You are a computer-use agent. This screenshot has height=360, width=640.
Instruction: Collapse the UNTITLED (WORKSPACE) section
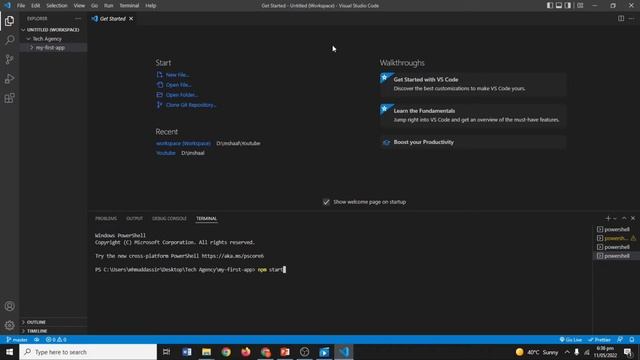coord(53,30)
